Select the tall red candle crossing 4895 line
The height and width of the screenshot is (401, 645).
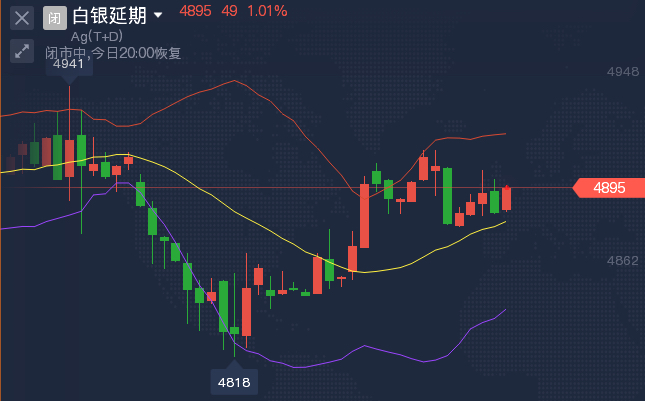(364, 216)
